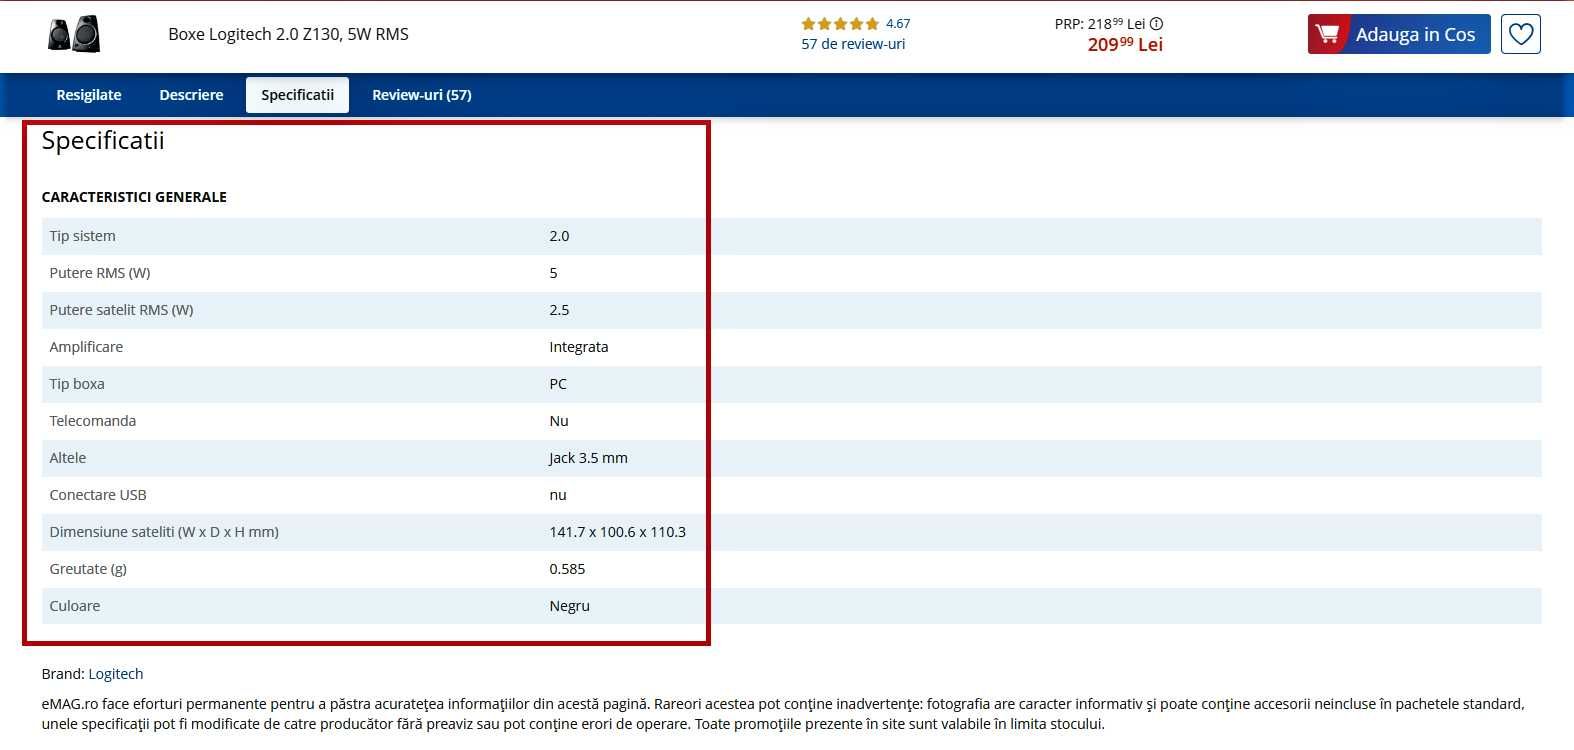
Task: Switch to the Descriere tab
Action: coord(191,95)
